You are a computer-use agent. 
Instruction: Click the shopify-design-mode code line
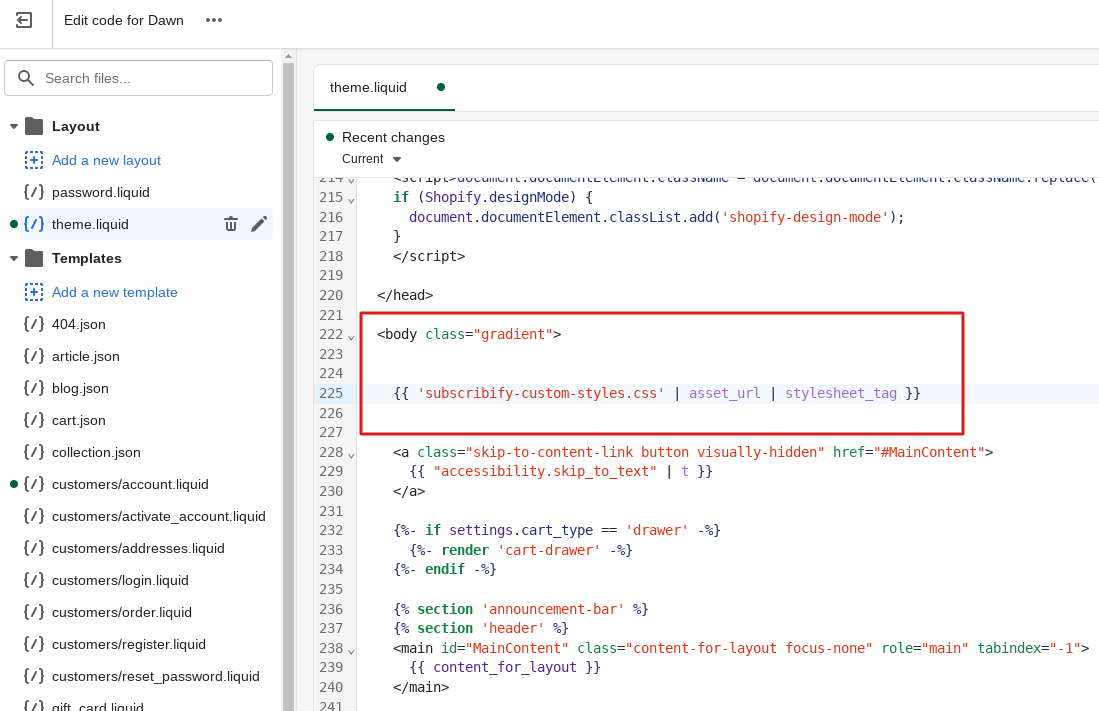click(657, 217)
